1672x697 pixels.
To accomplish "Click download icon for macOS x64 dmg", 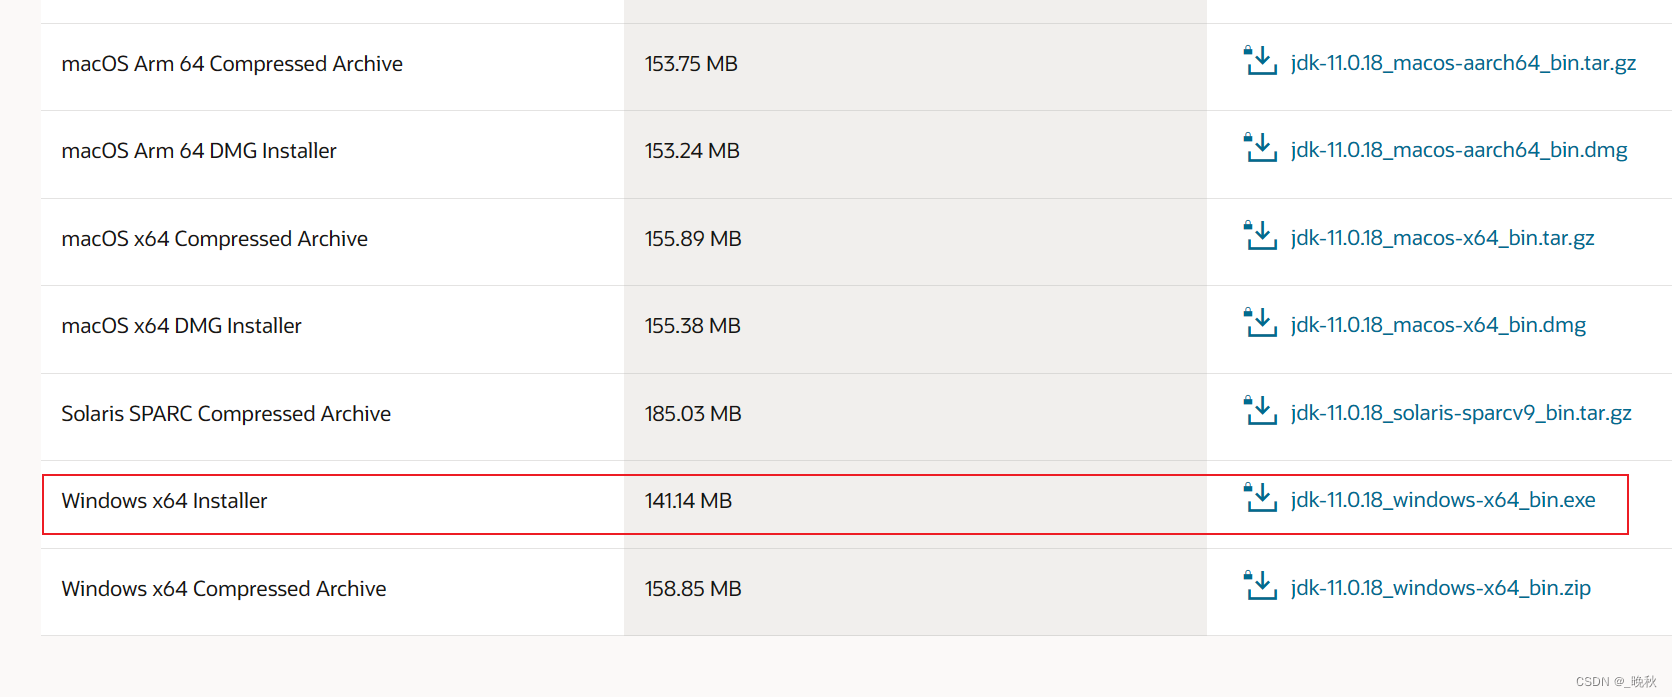I will [1260, 322].
